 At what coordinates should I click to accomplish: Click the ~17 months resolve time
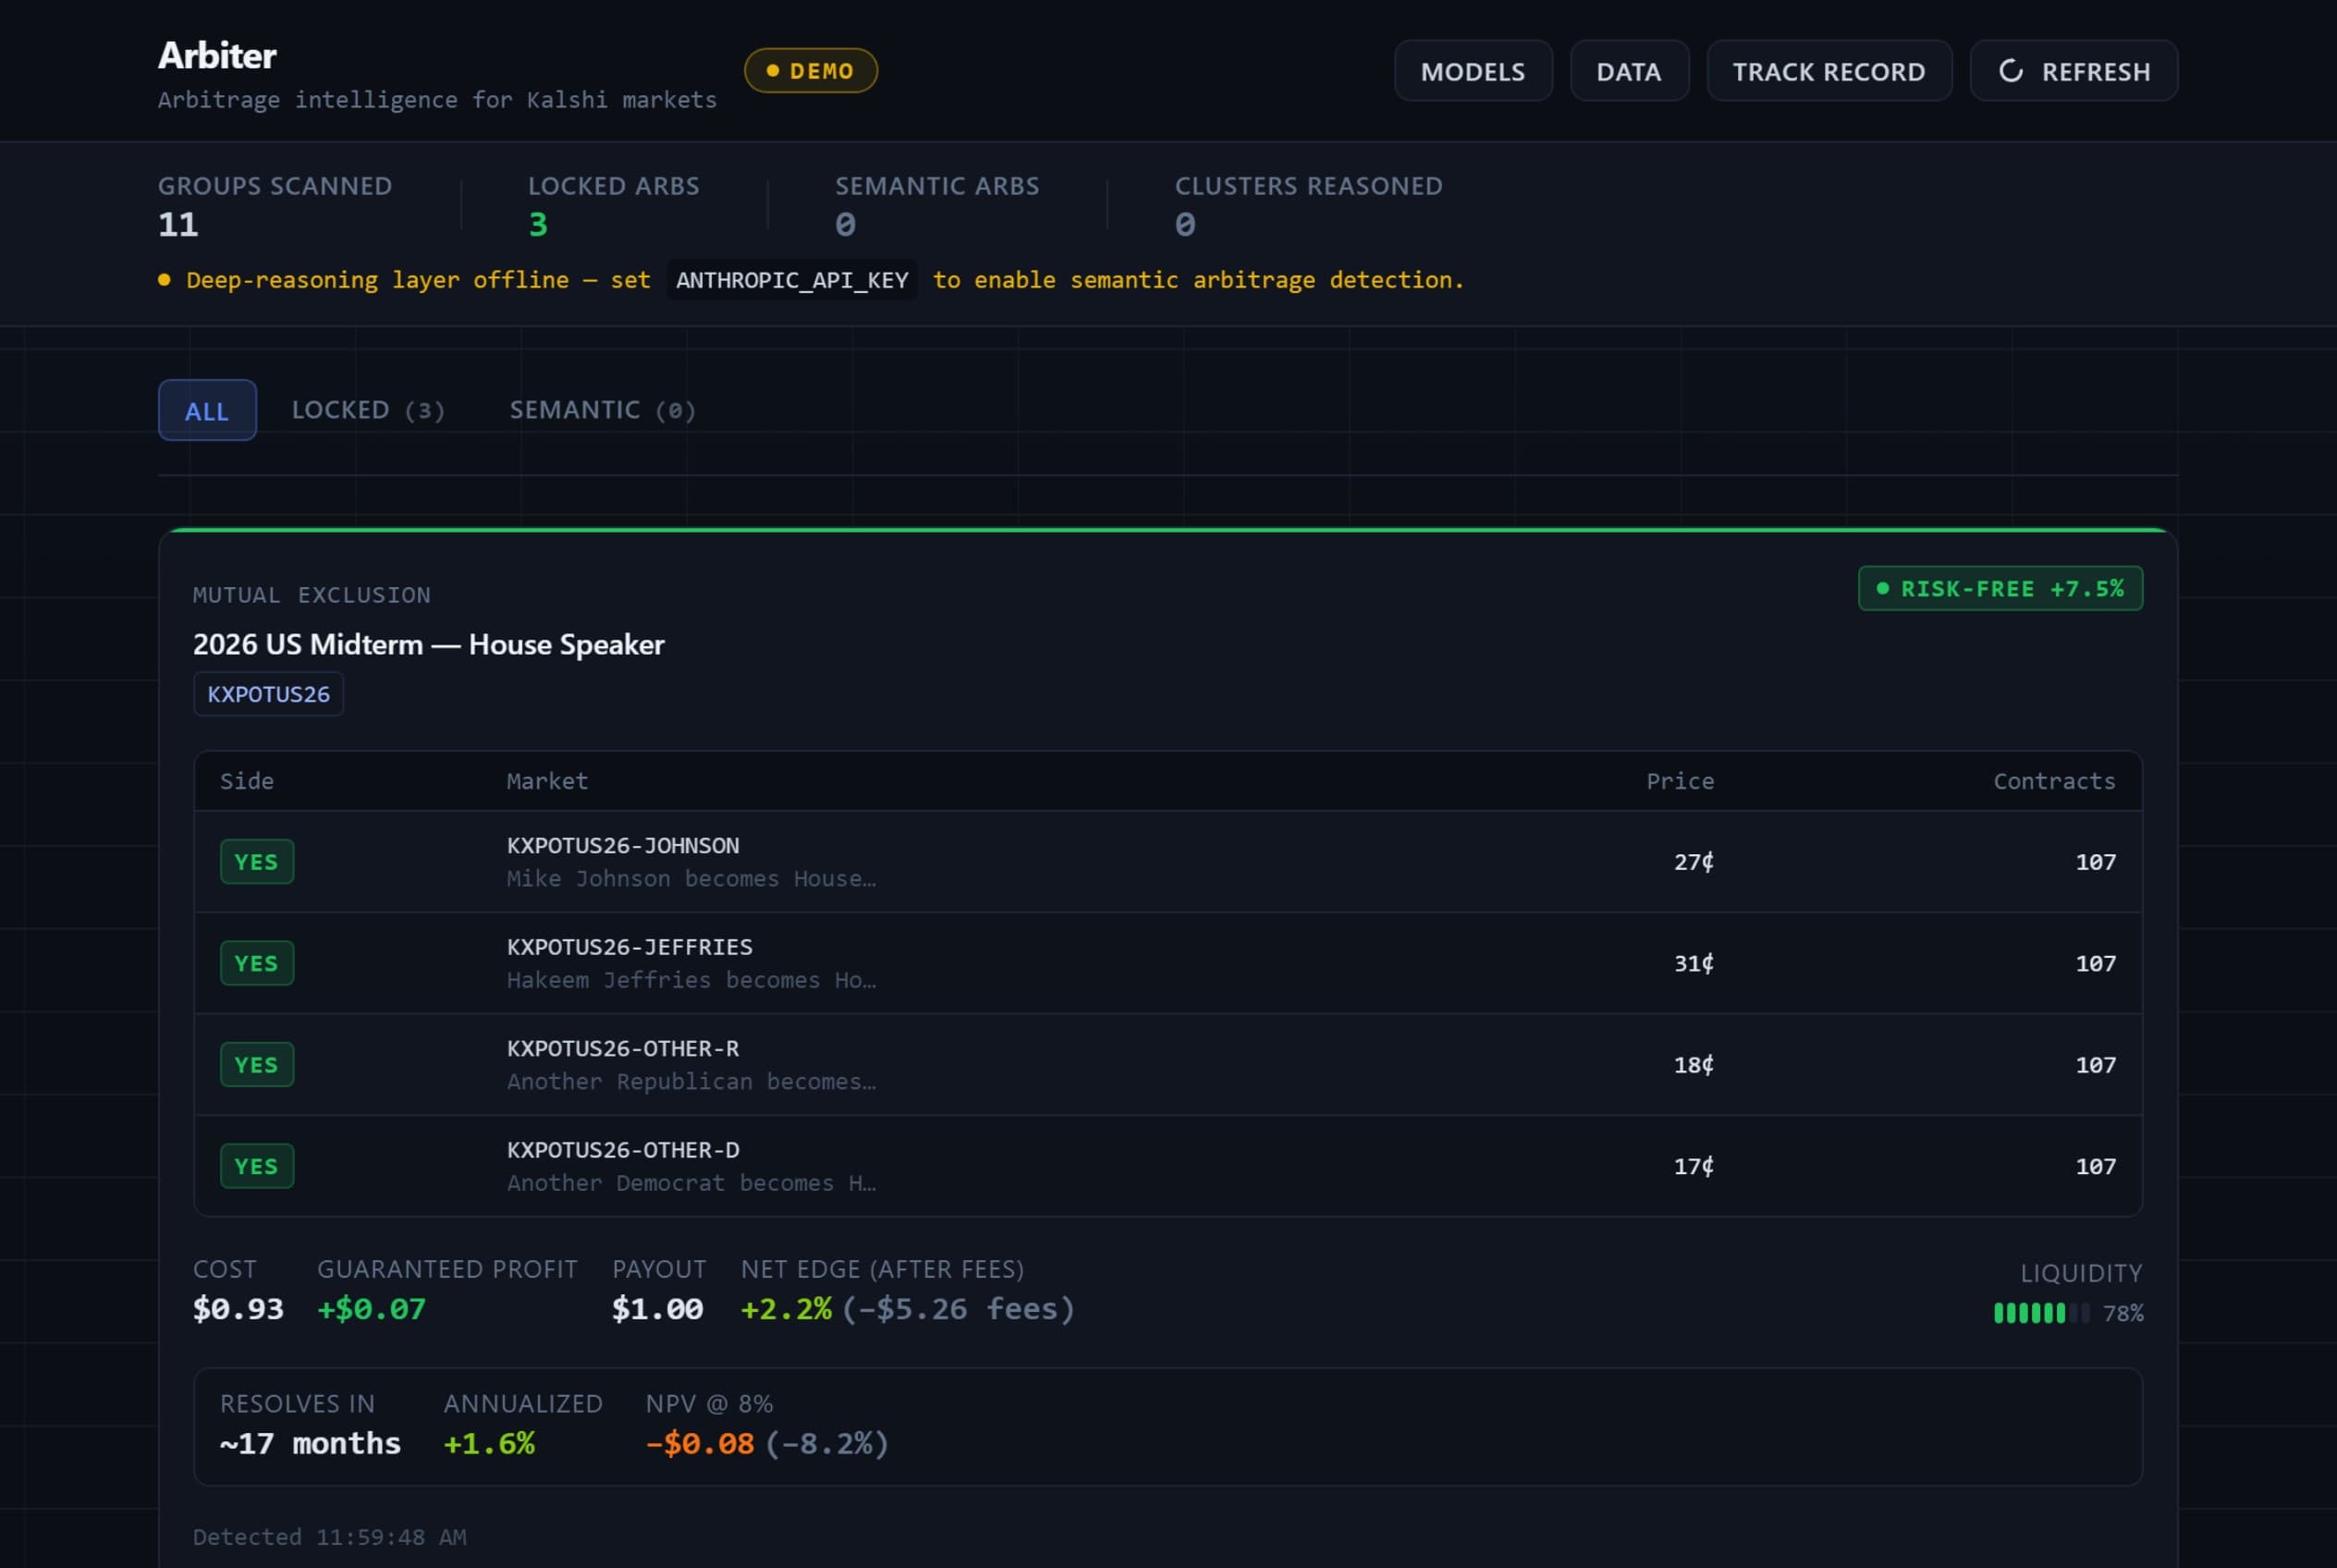[310, 1444]
